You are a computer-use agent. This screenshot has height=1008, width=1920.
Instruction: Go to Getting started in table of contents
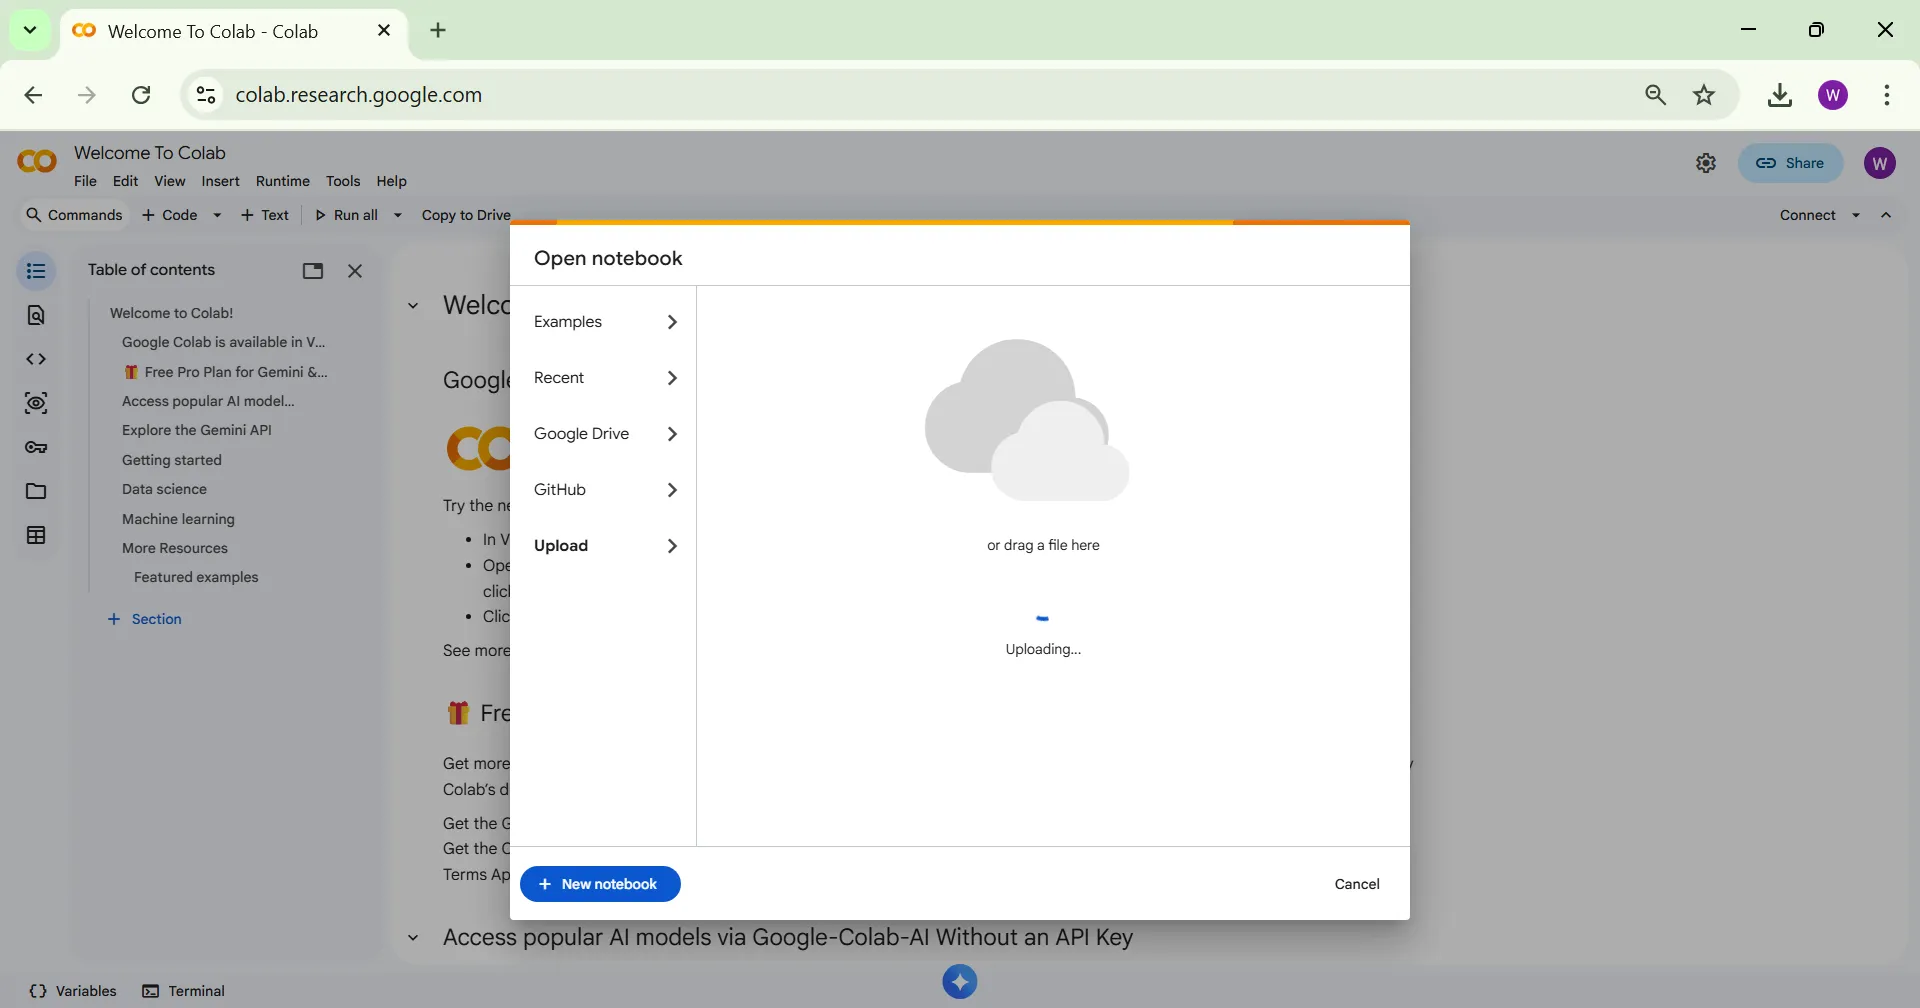(172, 460)
